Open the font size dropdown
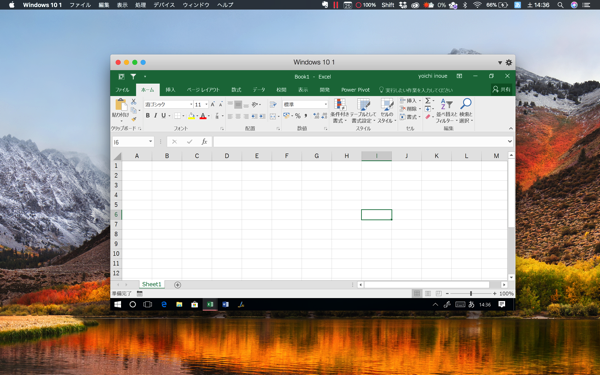 [x=206, y=104]
